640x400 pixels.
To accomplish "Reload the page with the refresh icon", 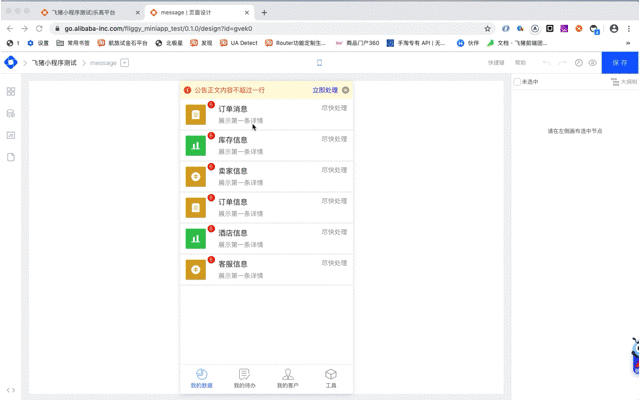I will click(39, 29).
